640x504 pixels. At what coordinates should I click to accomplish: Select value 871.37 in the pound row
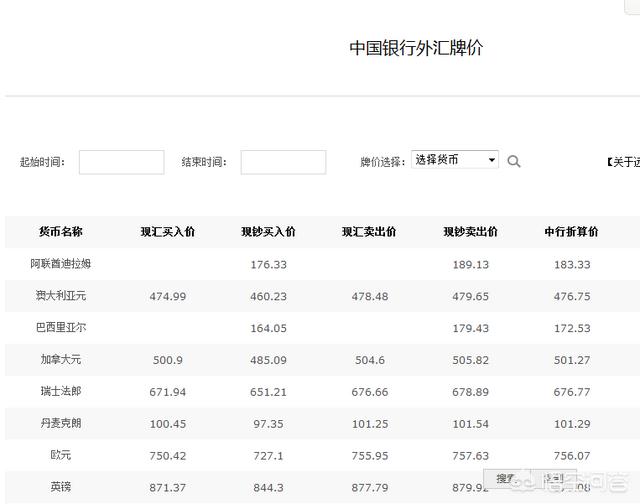168,488
